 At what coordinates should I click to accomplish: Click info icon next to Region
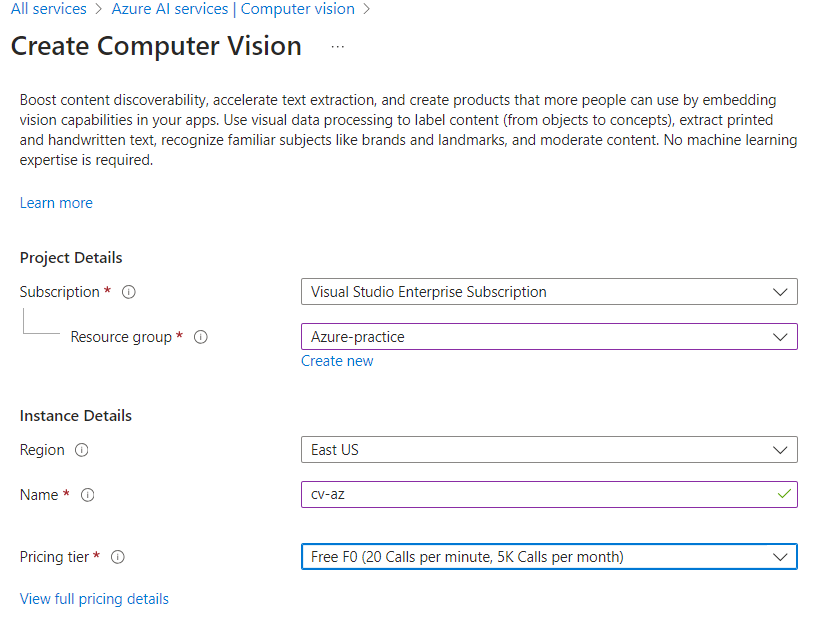point(81,451)
